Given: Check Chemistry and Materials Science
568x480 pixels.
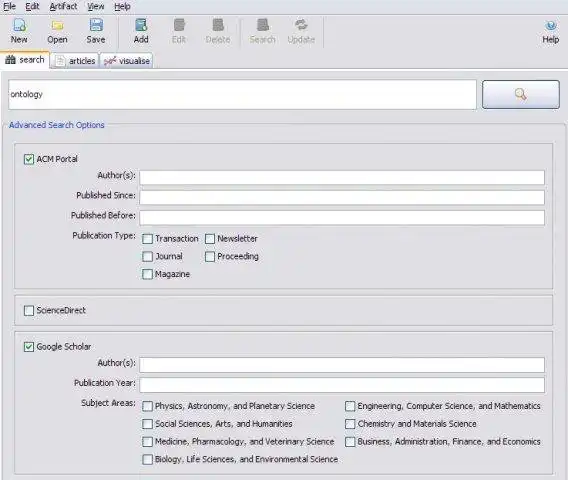Looking at the screenshot, I should click(x=350, y=424).
